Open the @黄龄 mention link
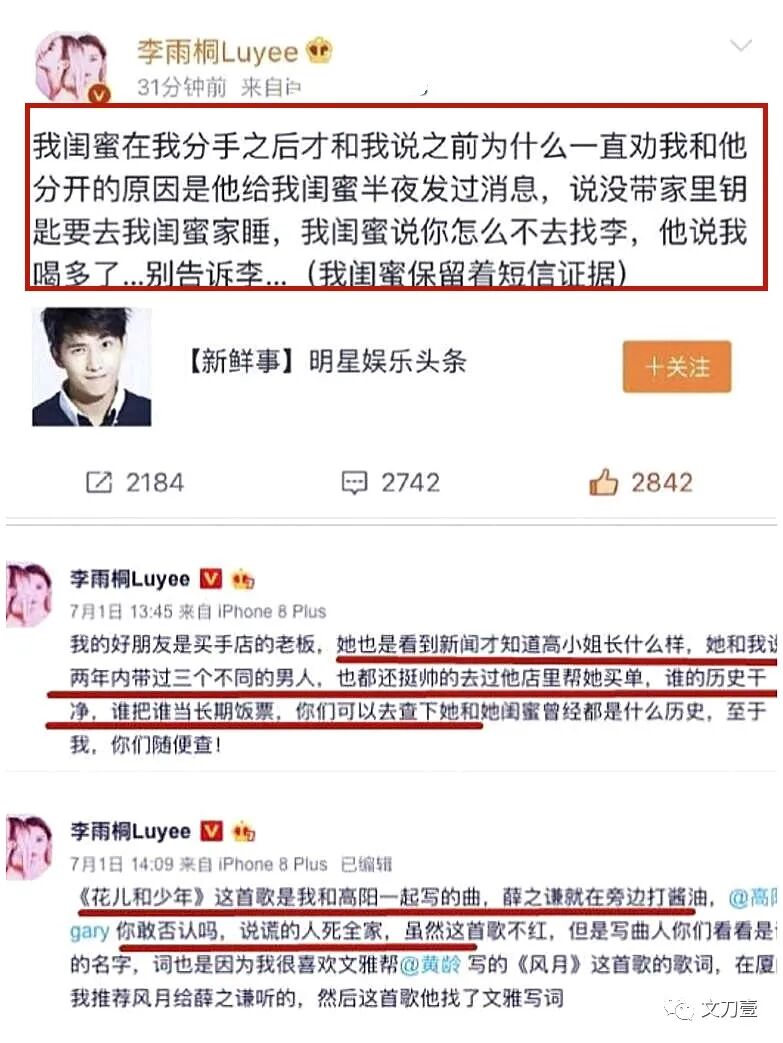783x1043 pixels. click(x=429, y=964)
